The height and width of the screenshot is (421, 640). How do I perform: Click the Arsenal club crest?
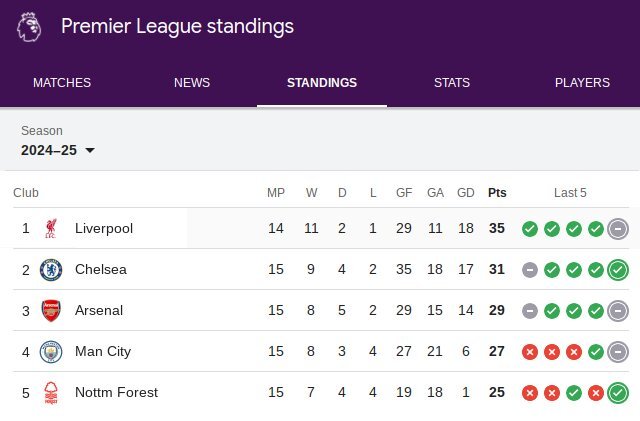51,311
